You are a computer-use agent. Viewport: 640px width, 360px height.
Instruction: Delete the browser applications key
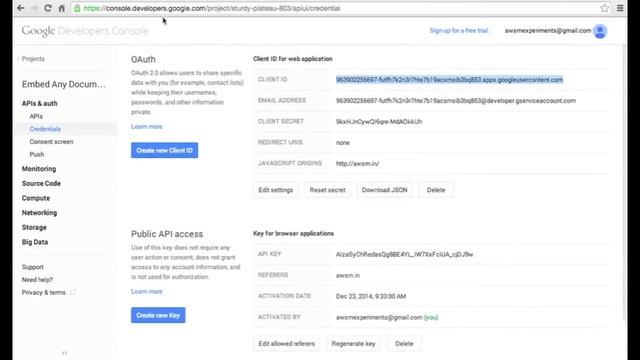click(404, 344)
